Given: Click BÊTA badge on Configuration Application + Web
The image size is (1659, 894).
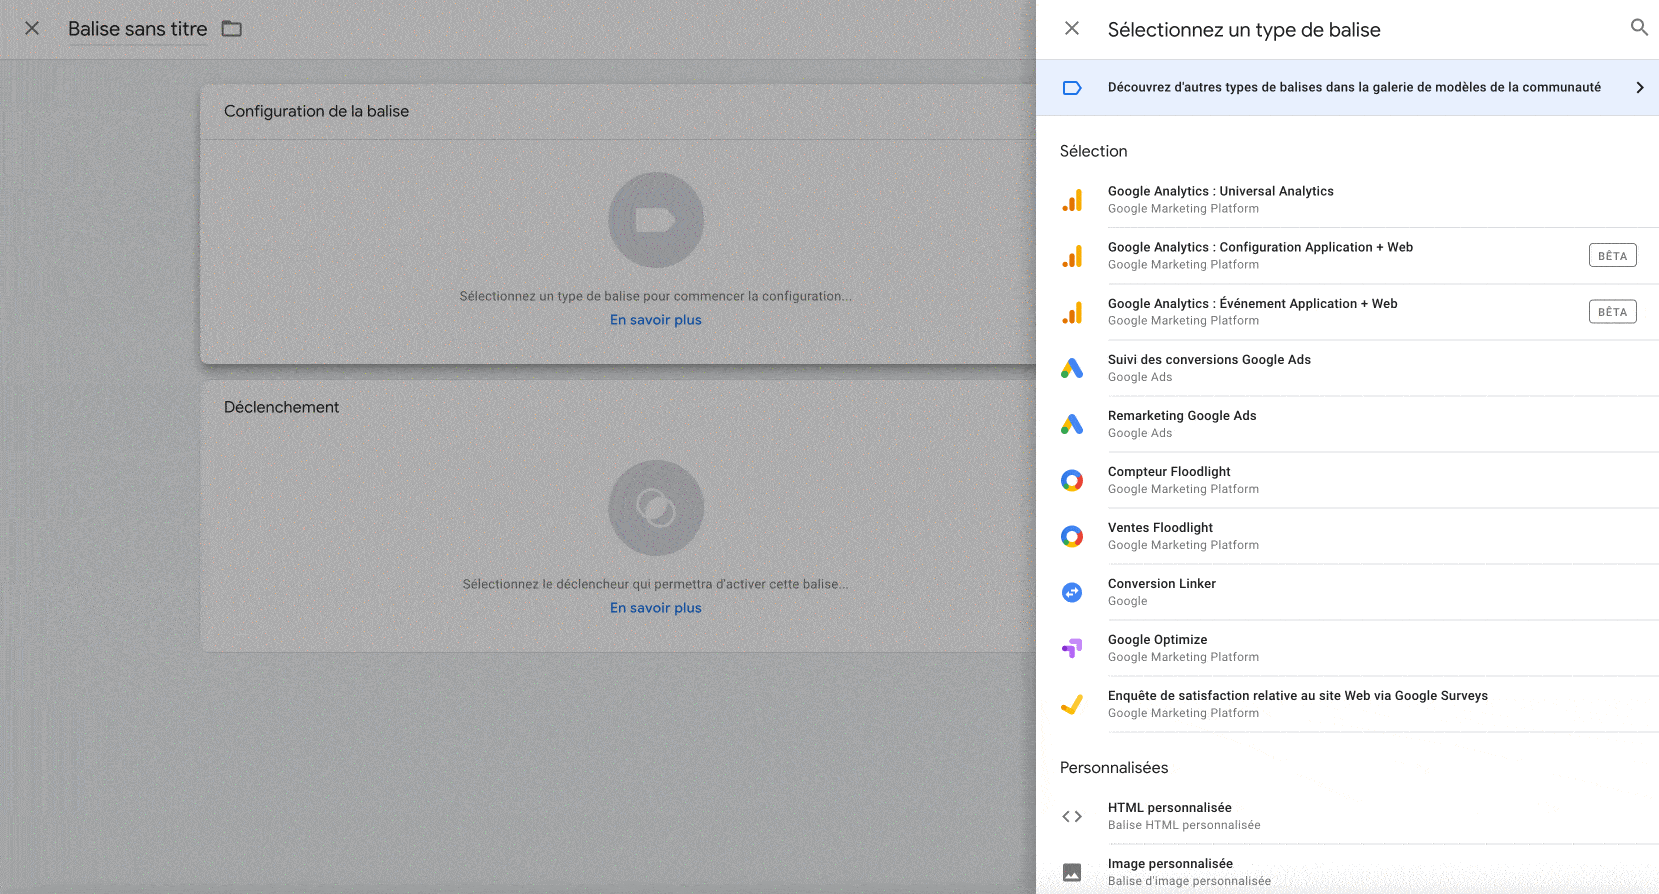Looking at the screenshot, I should [1612, 256].
